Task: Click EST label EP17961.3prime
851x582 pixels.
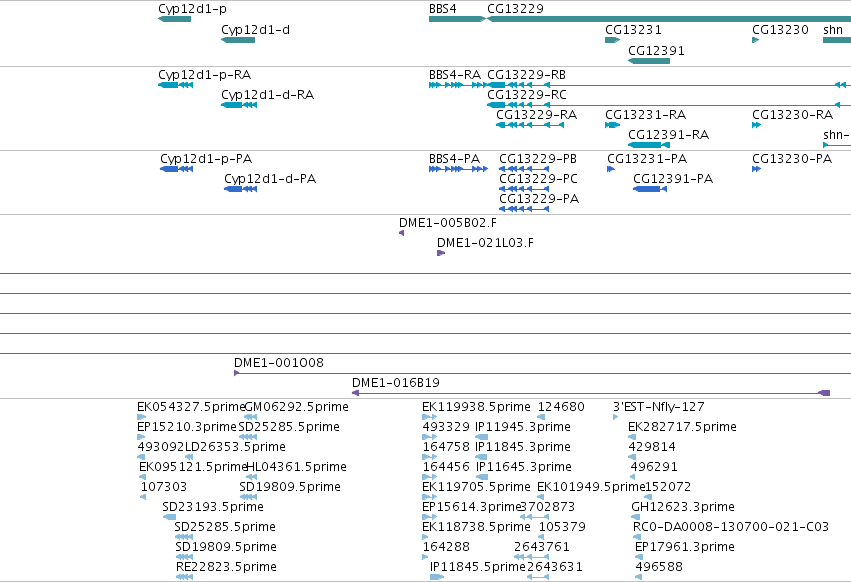Action: [684, 547]
